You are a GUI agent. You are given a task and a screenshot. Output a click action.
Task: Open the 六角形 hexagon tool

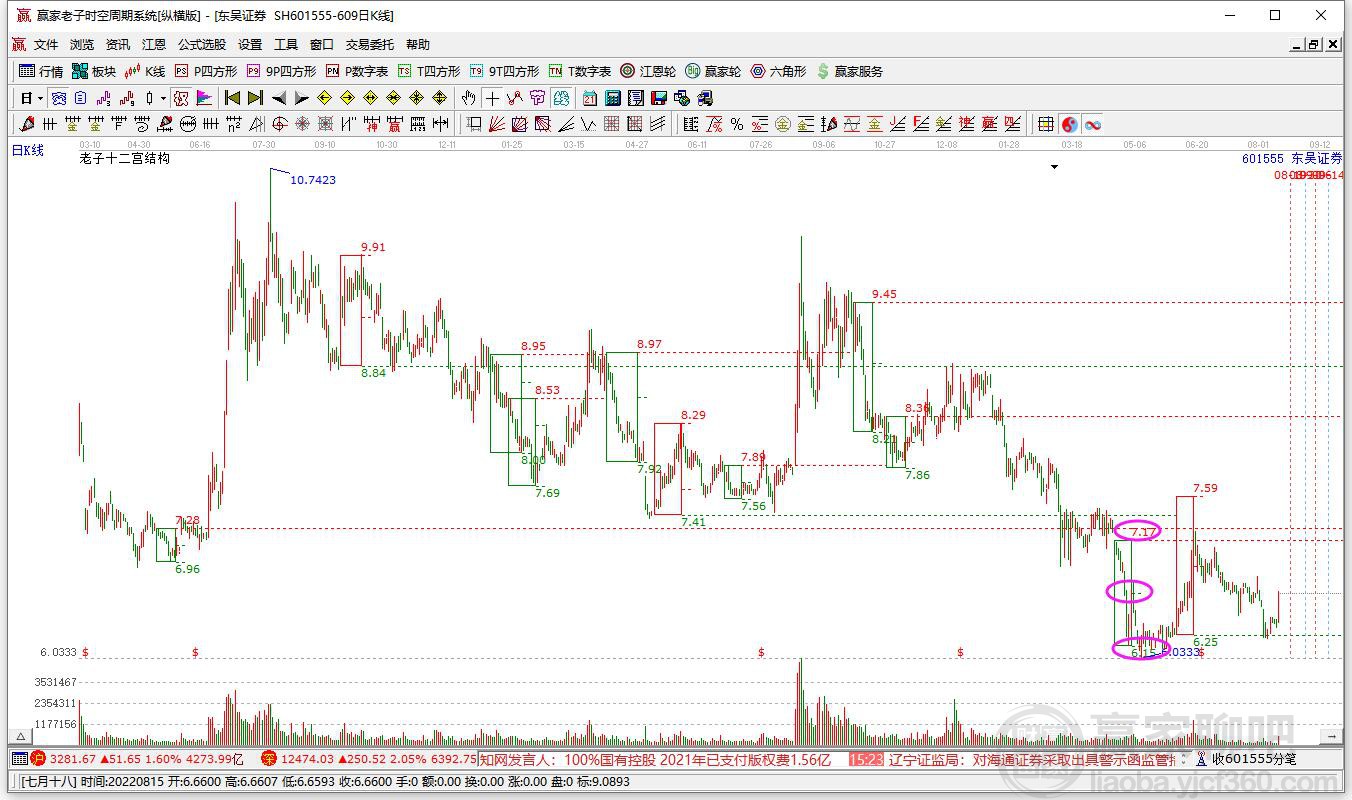click(x=778, y=71)
